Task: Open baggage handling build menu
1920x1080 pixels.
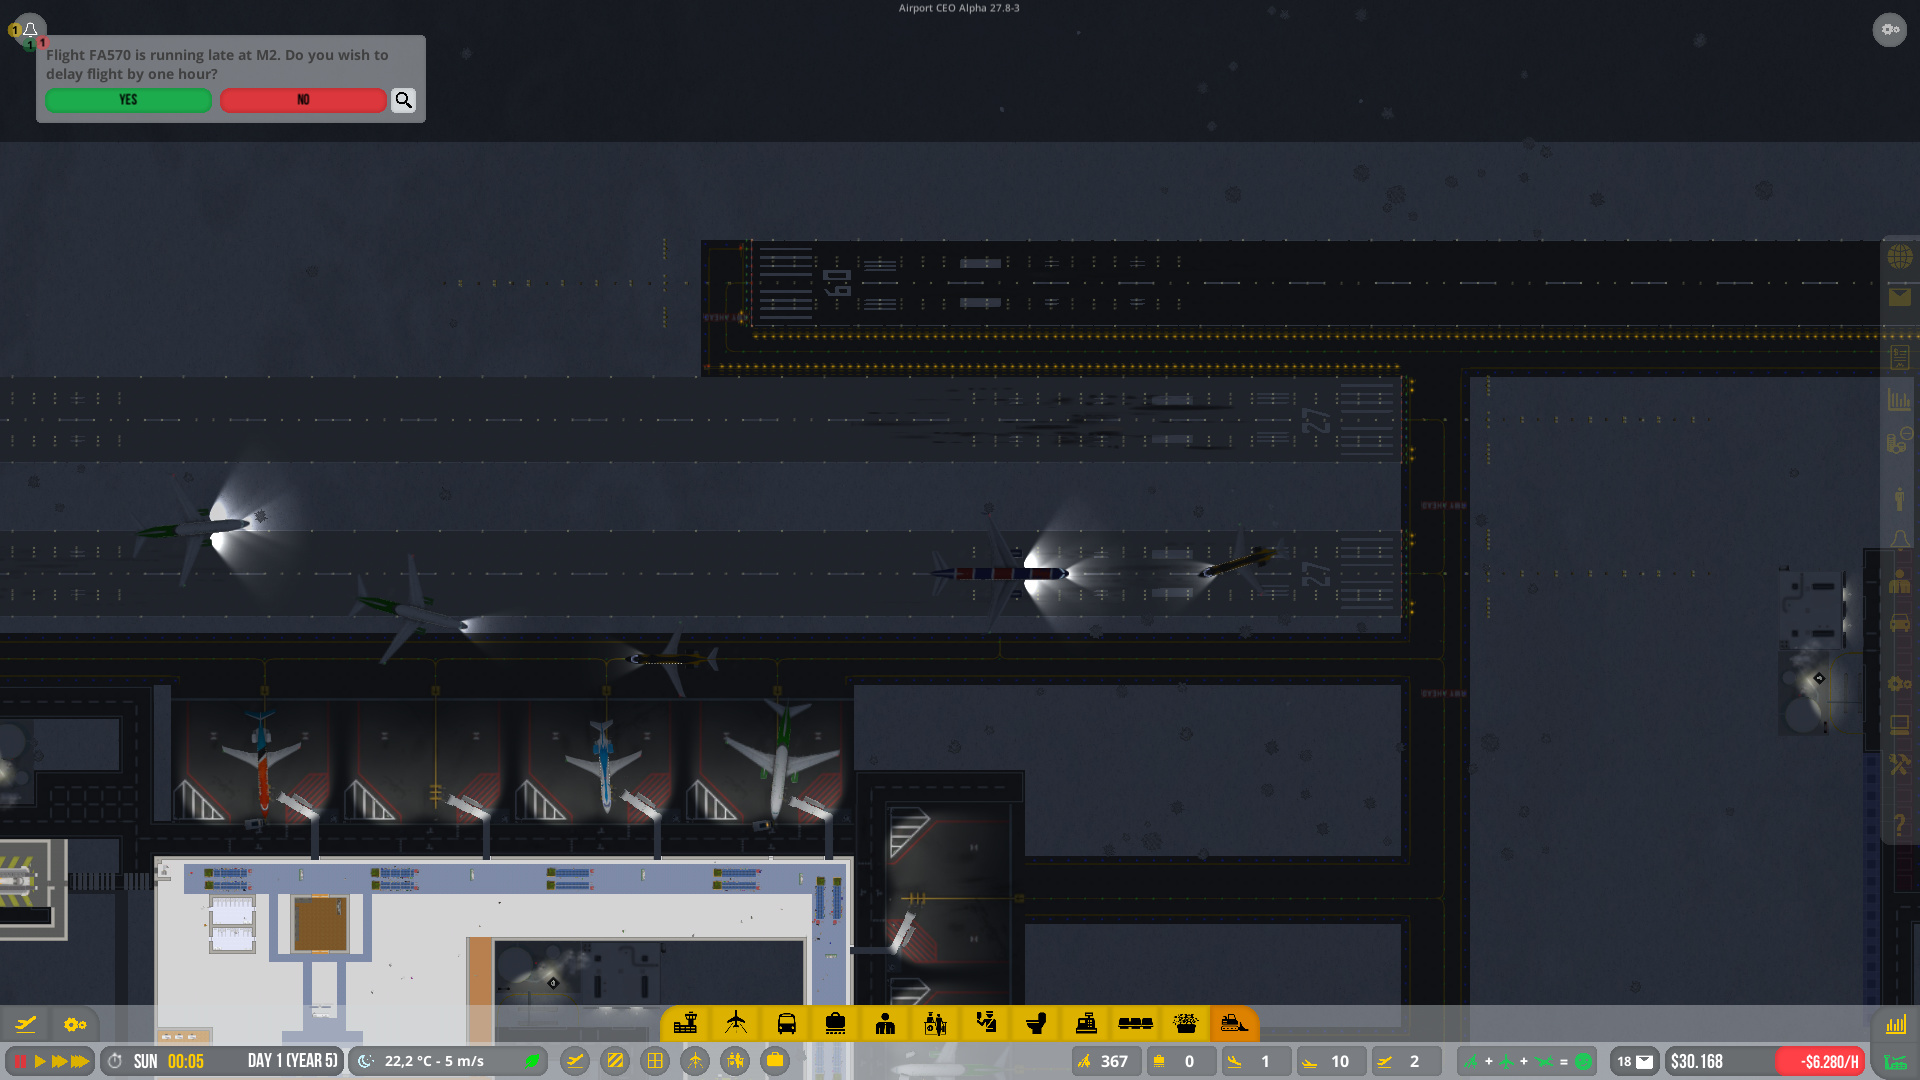Action: (x=836, y=1023)
